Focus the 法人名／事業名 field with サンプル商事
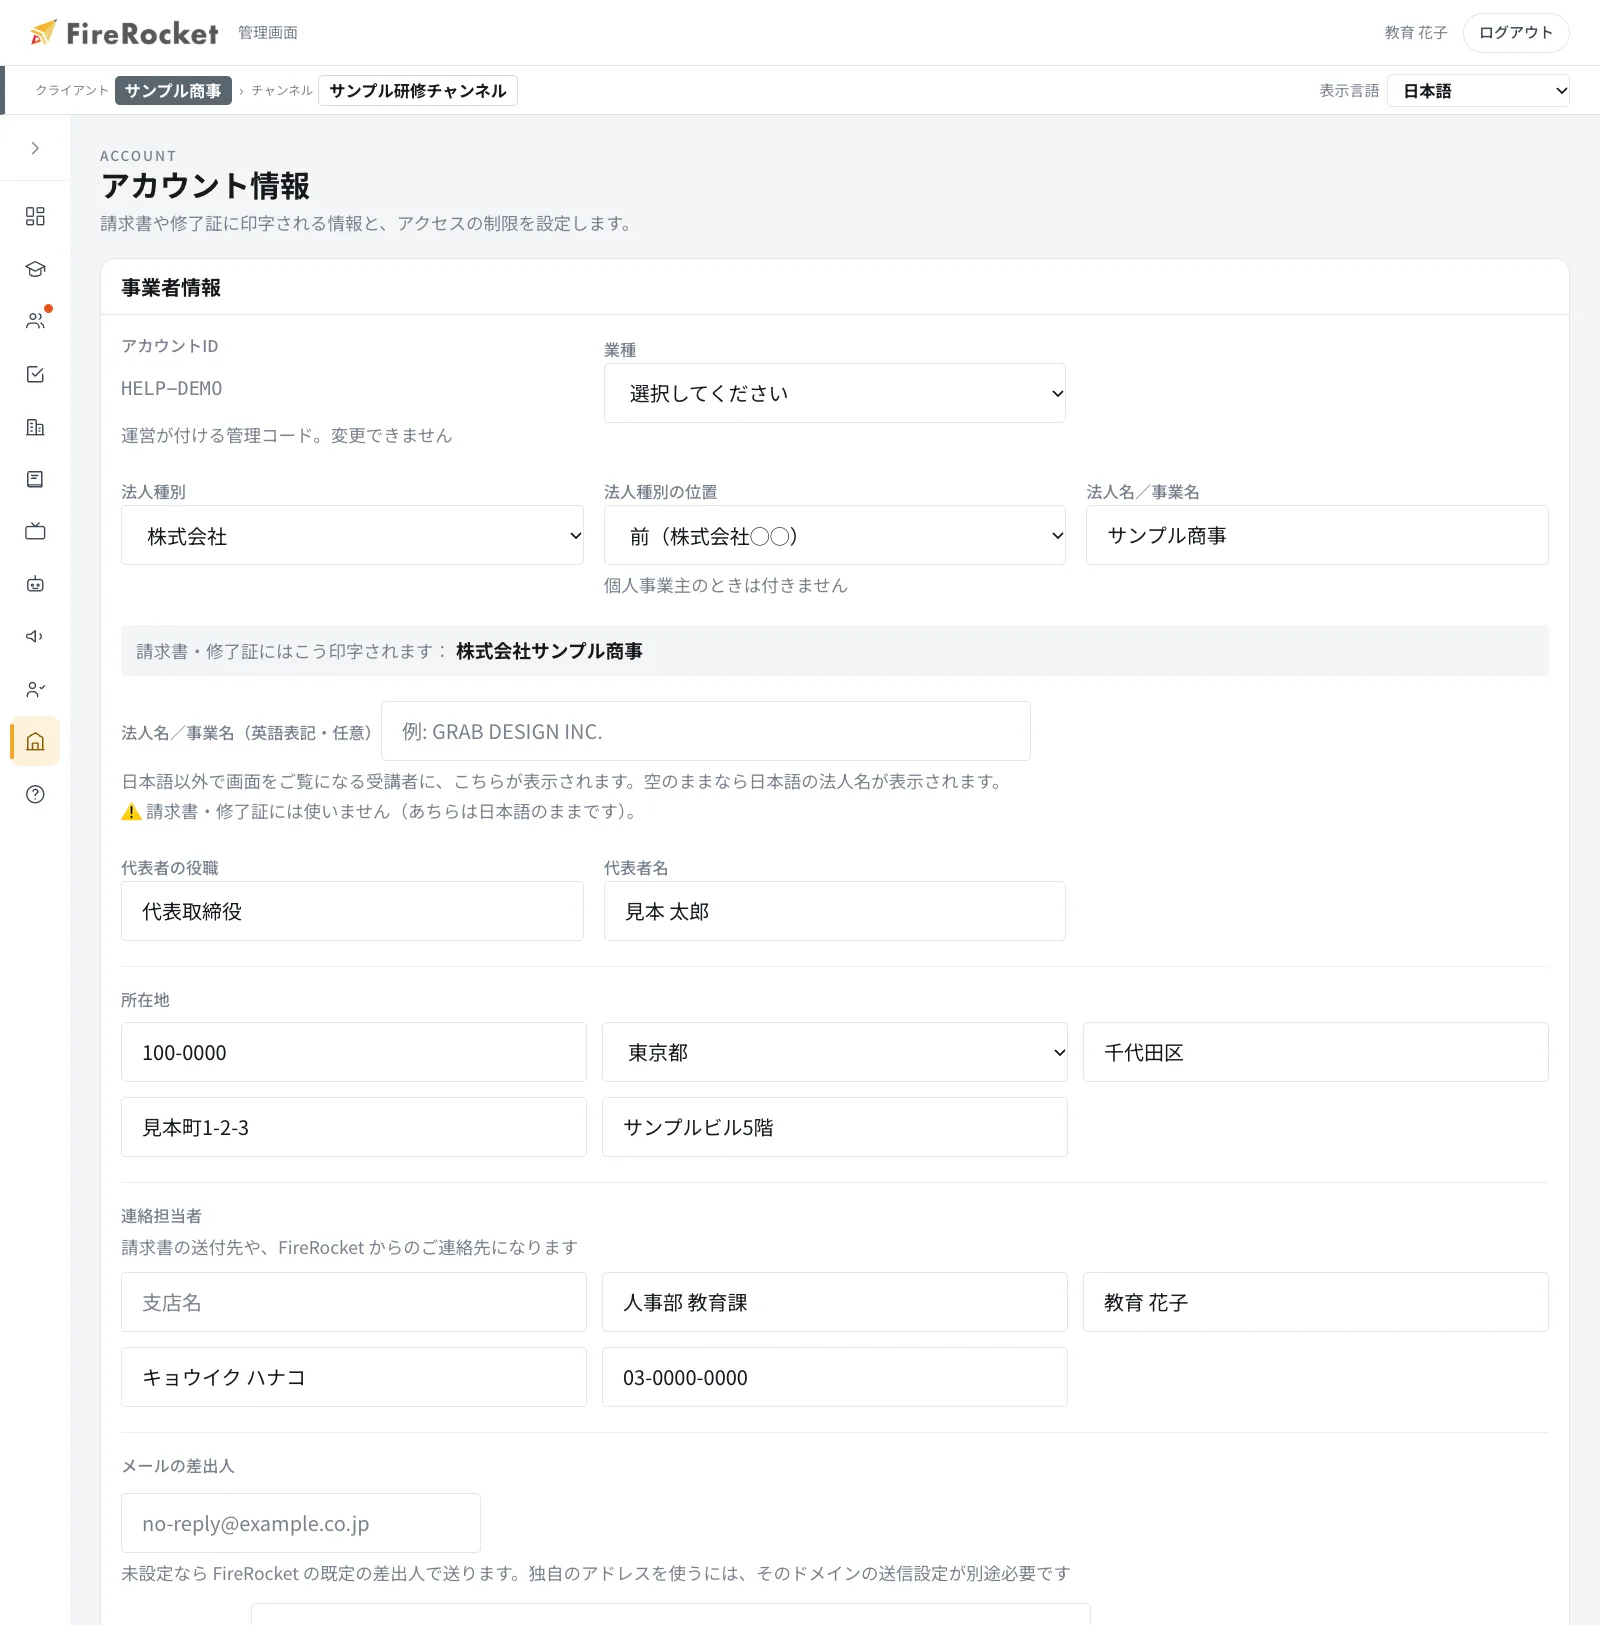The width and height of the screenshot is (1600, 1625). click(1317, 535)
